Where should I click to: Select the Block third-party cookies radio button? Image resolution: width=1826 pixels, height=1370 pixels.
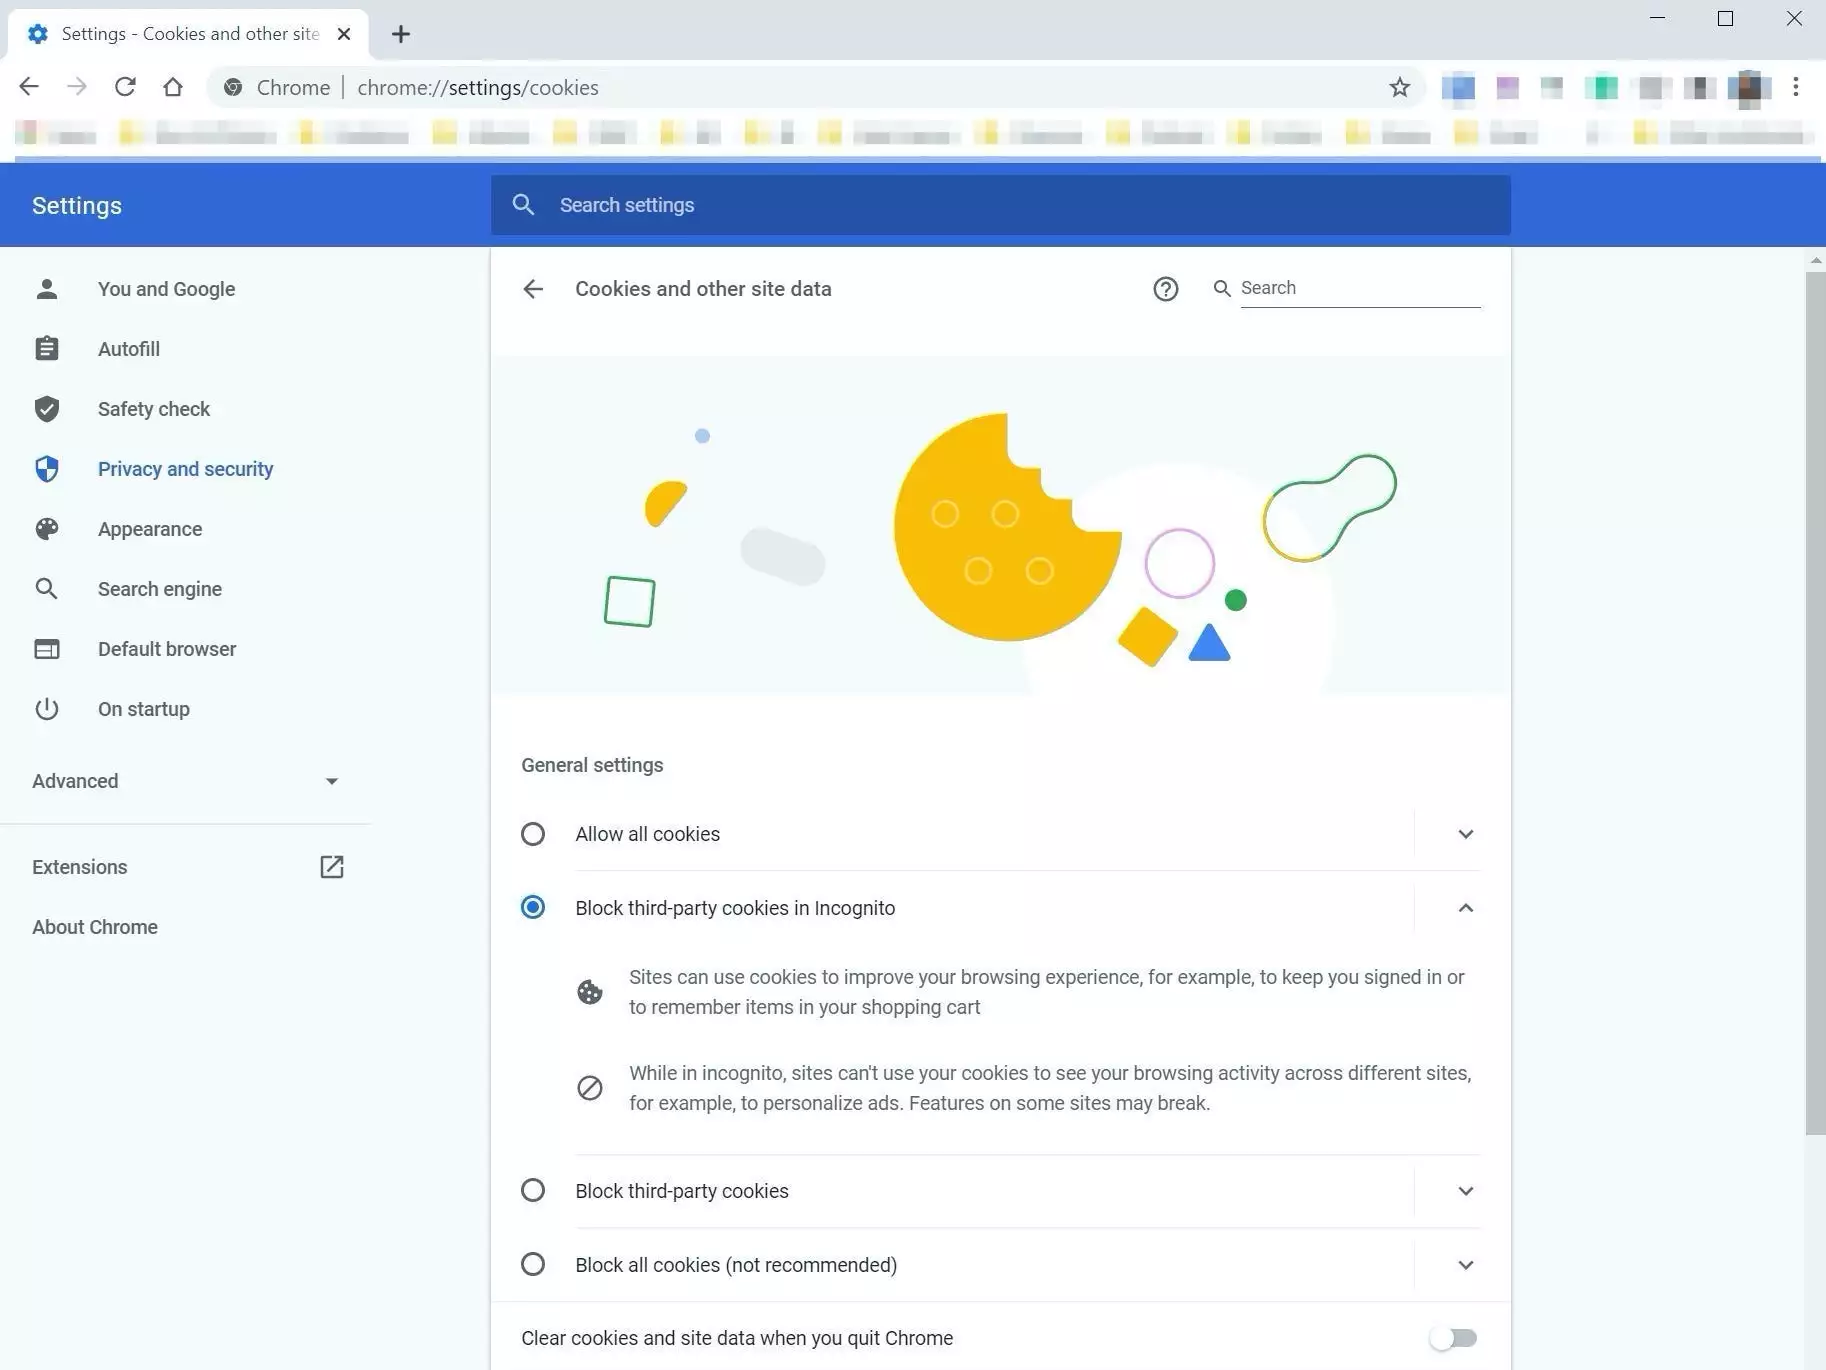coord(533,1190)
